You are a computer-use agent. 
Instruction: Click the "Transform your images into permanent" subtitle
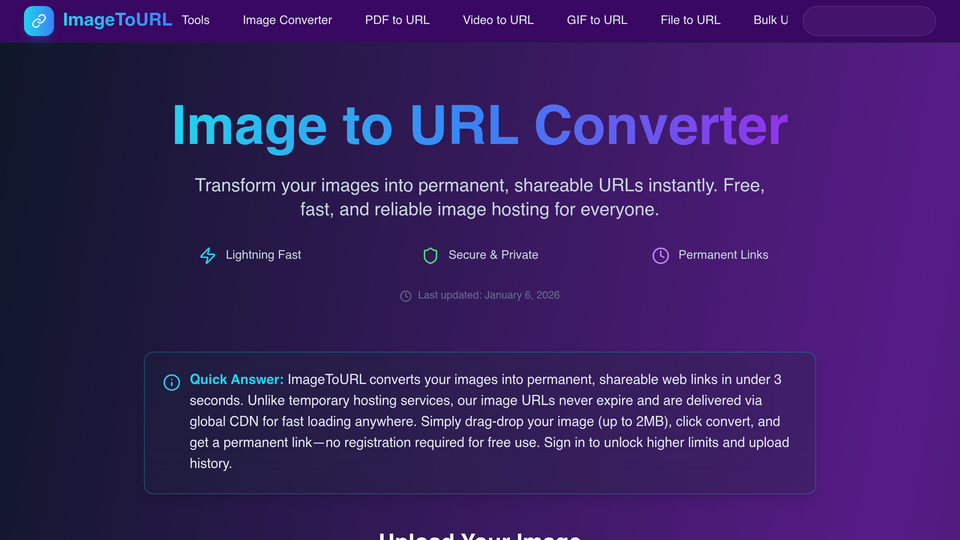point(479,197)
